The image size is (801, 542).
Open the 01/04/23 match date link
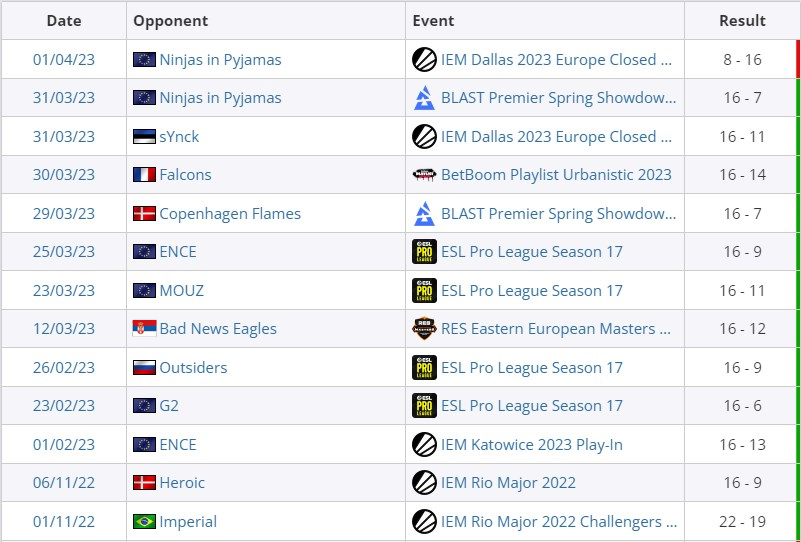click(64, 60)
